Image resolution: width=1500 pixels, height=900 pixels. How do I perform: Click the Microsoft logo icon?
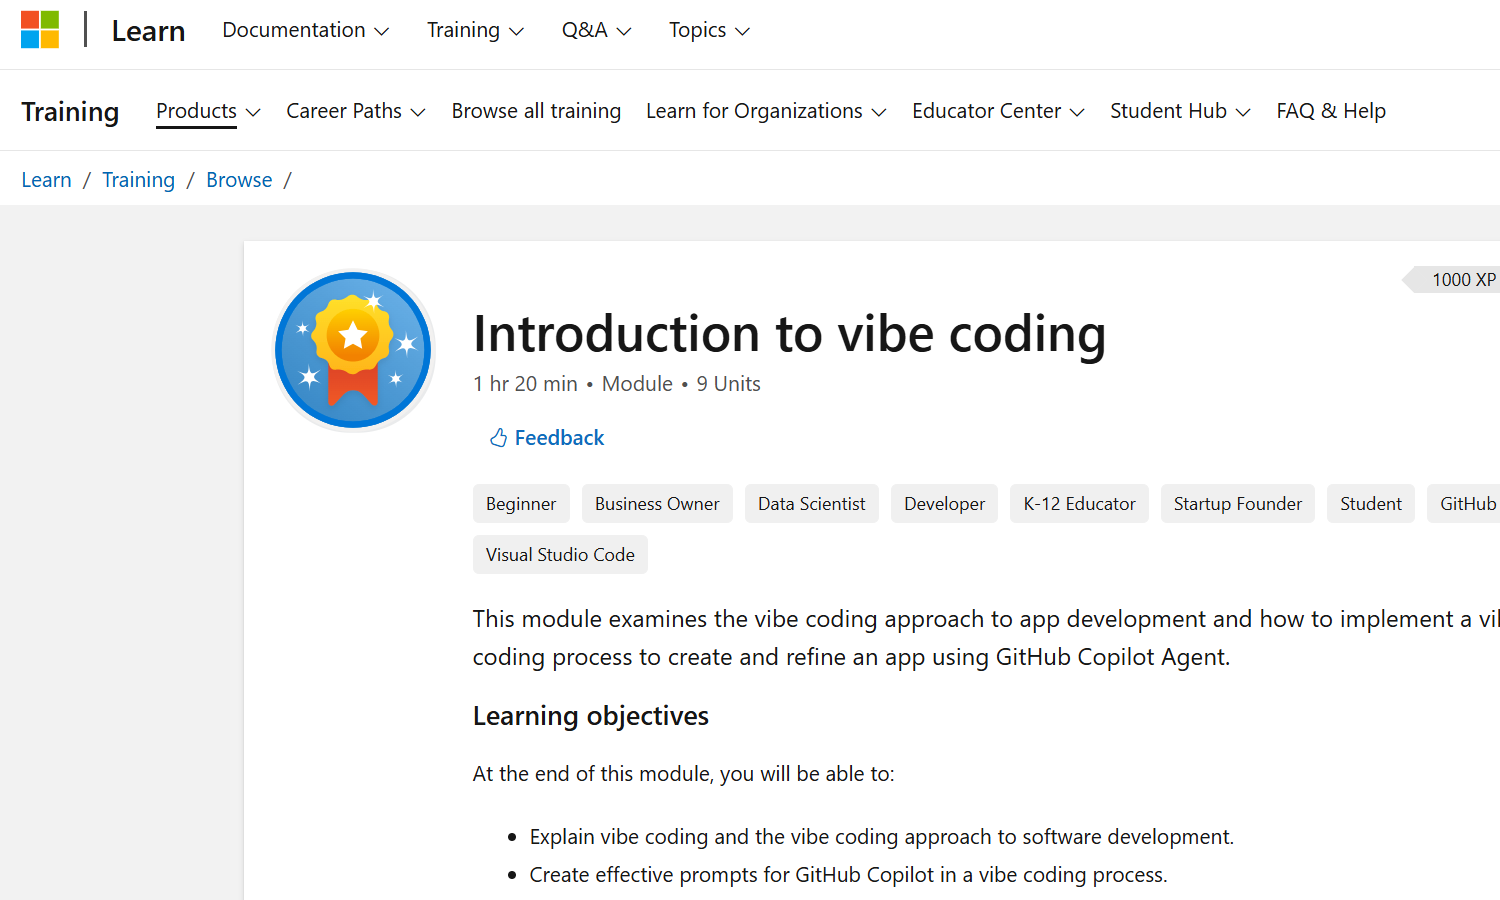pyautogui.click(x=40, y=30)
